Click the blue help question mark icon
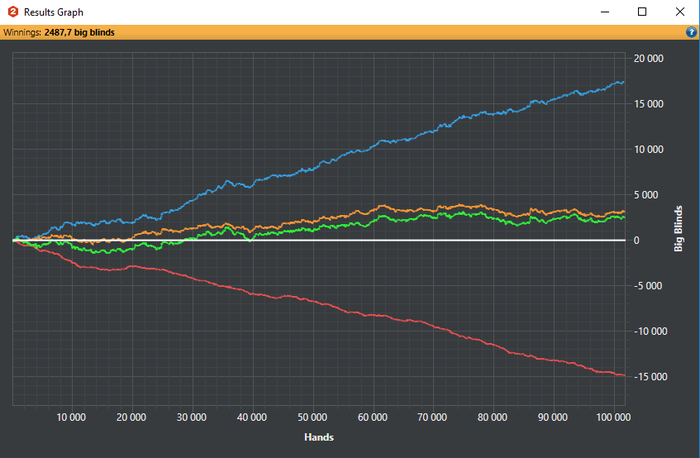Image resolution: width=700 pixels, height=458 pixels. click(691, 32)
